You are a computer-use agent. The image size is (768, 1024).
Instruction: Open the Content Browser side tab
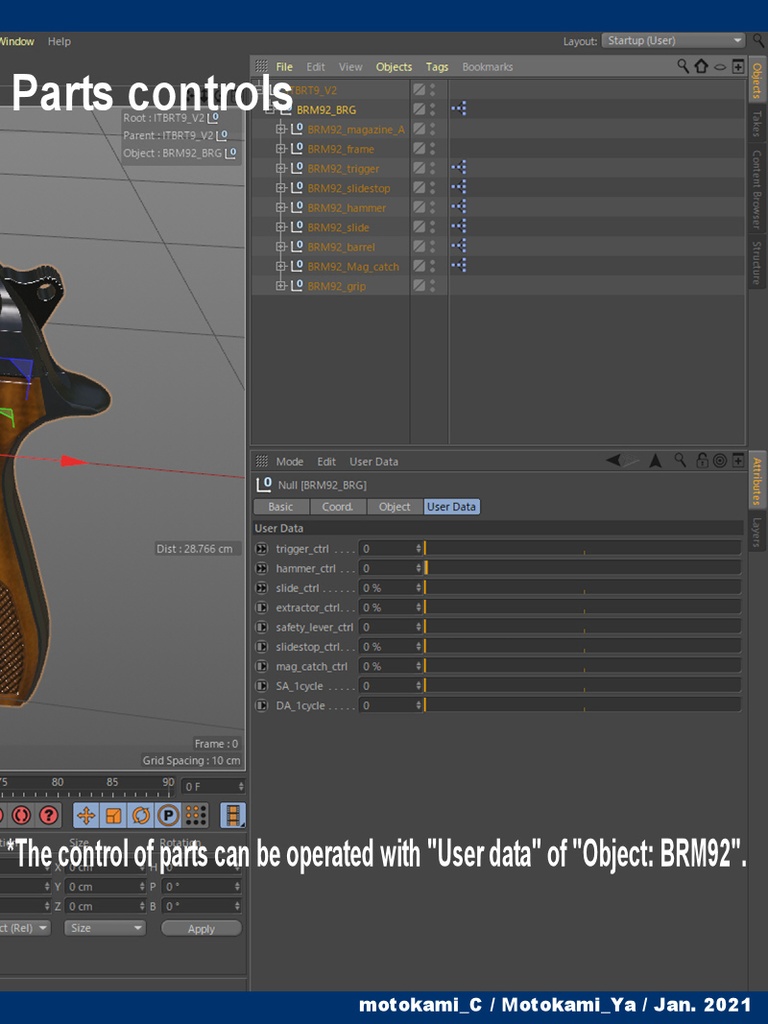coord(757,189)
